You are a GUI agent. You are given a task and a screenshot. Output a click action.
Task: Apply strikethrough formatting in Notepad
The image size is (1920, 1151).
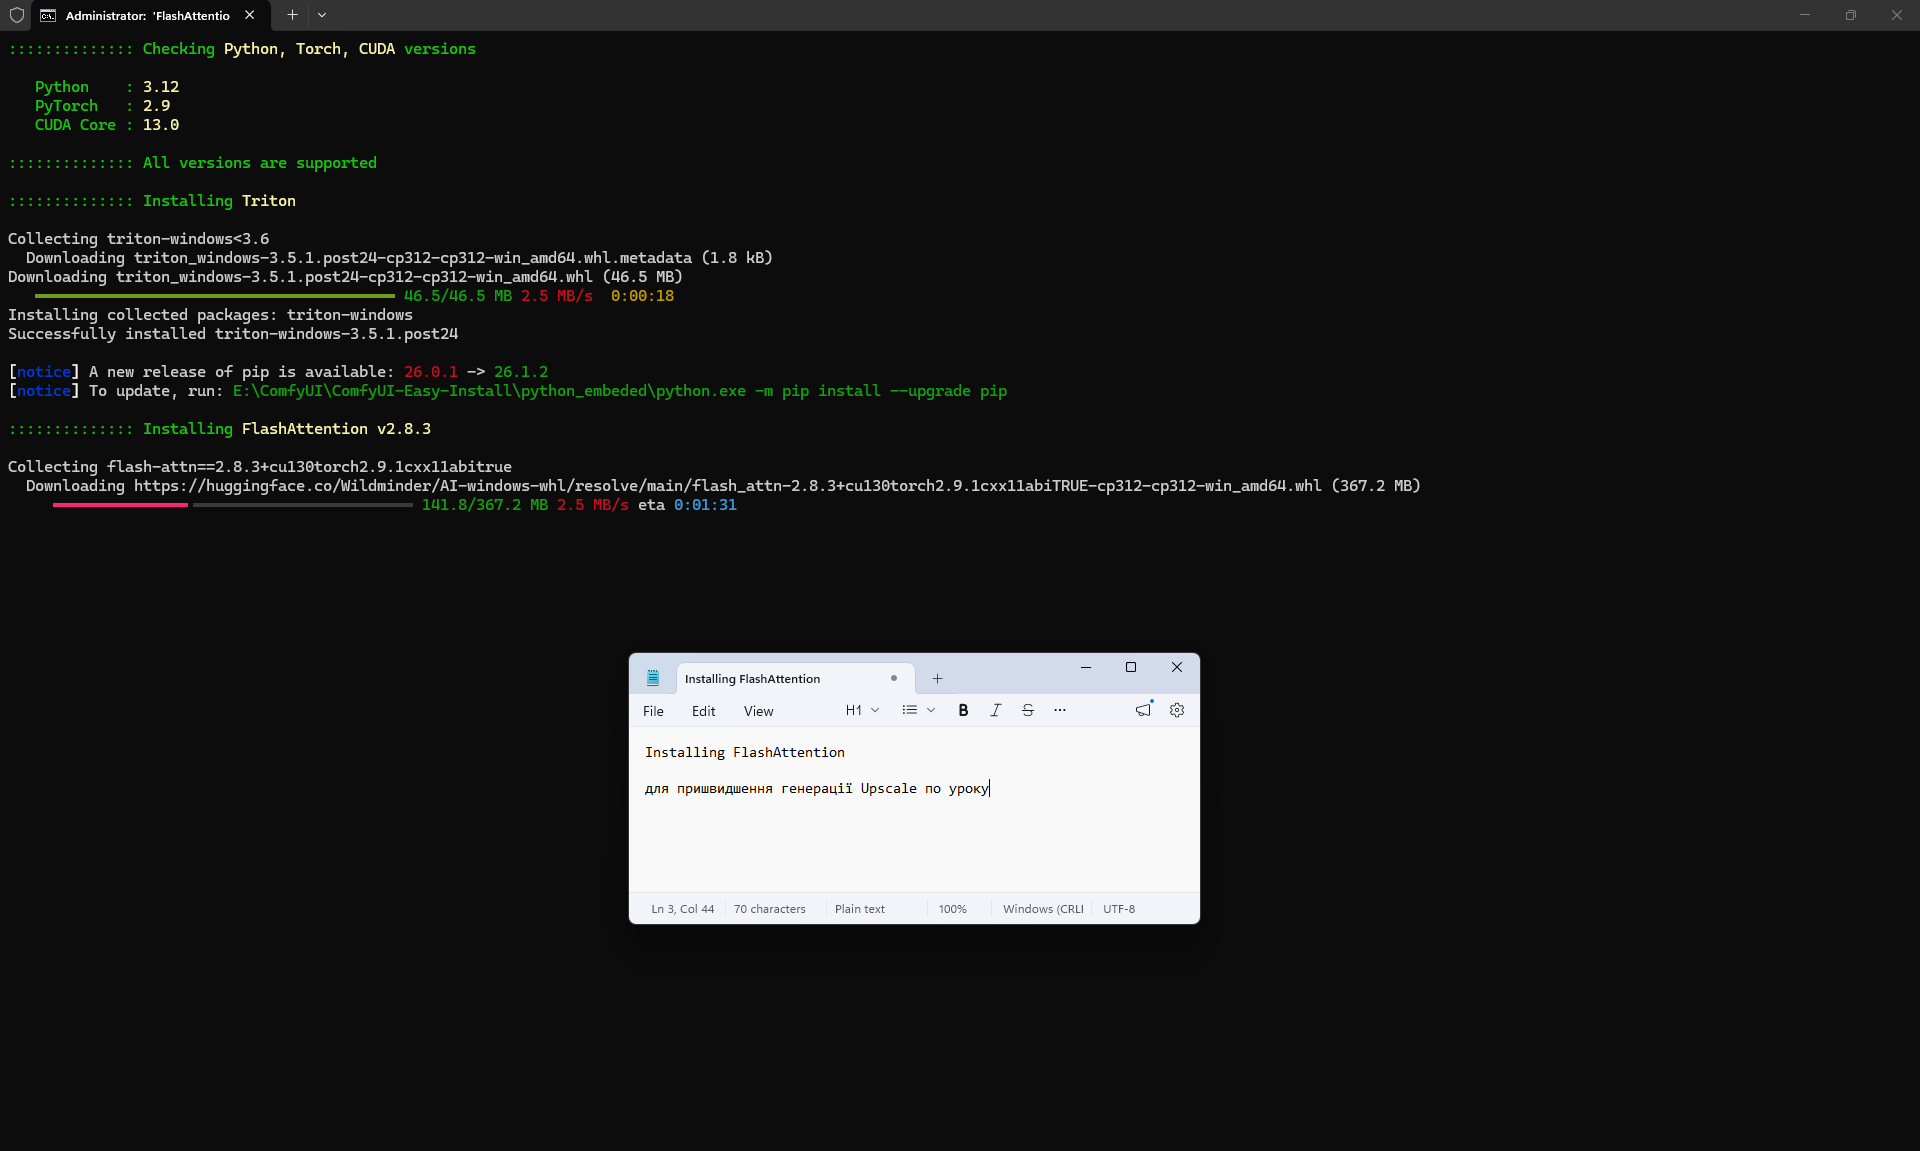point(1027,710)
